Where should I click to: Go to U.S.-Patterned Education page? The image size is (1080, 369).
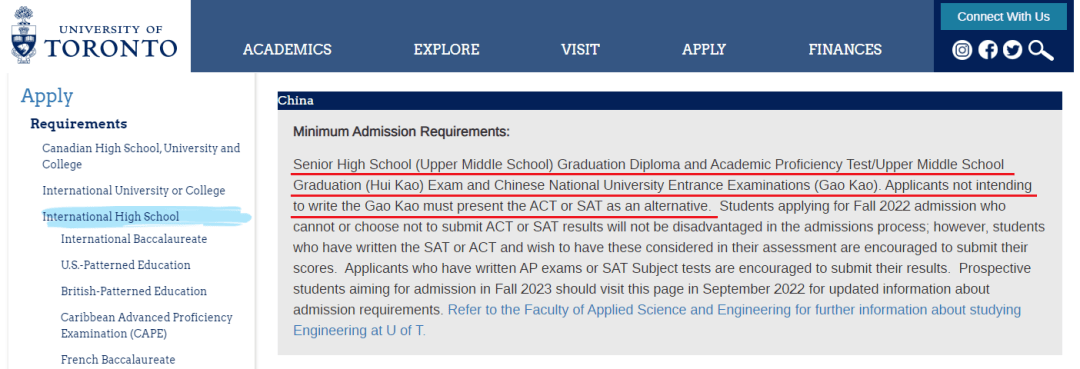click(125, 265)
